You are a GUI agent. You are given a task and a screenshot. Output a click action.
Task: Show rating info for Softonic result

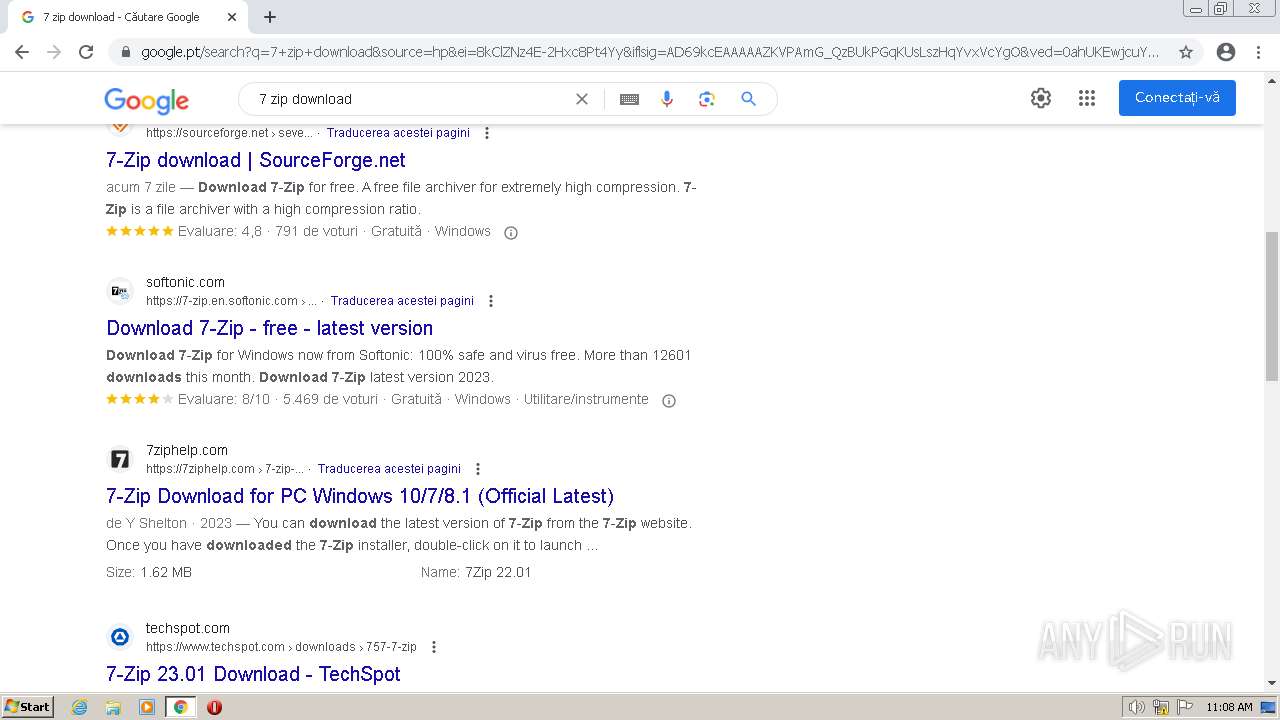pyautogui.click(x=669, y=401)
